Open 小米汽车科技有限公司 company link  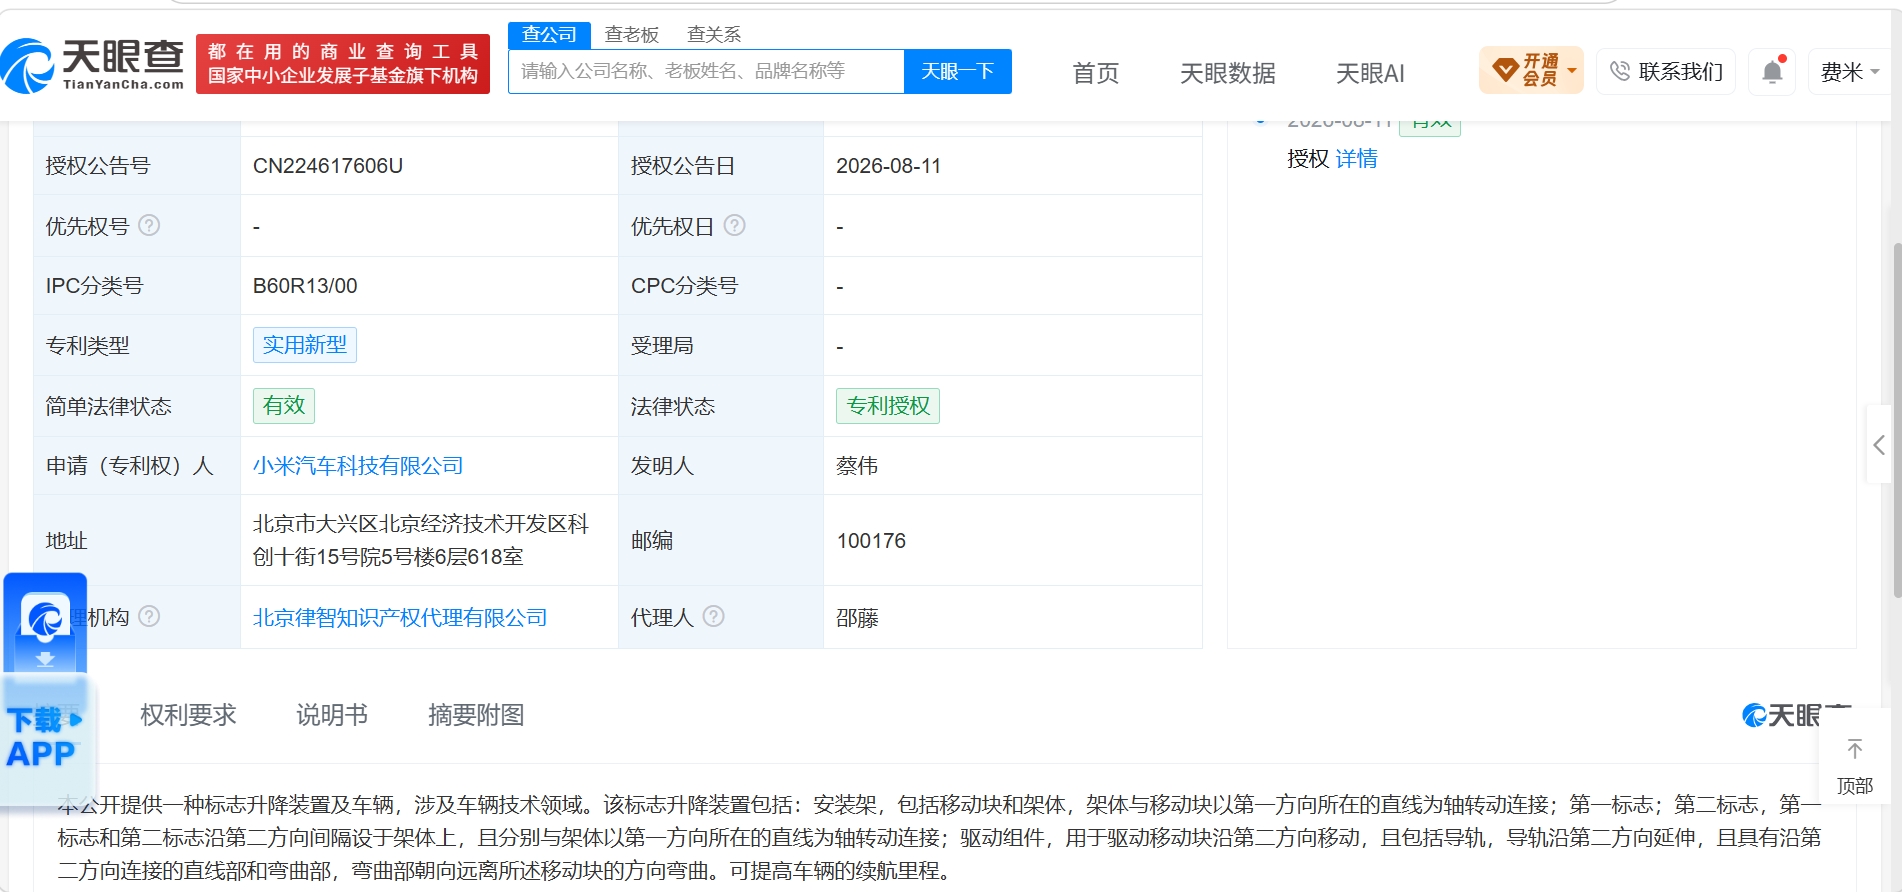click(358, 466)
